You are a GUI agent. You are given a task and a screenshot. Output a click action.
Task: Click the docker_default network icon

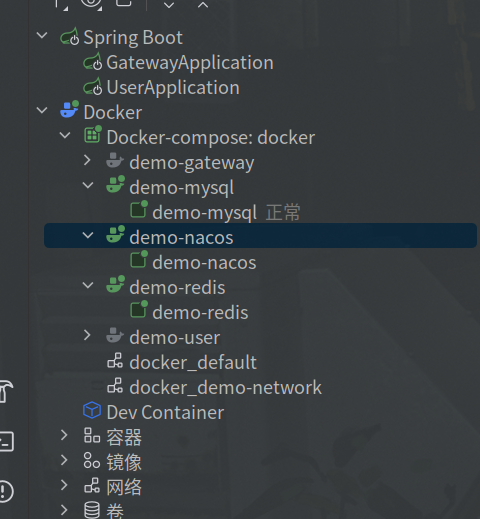(115, 361)
